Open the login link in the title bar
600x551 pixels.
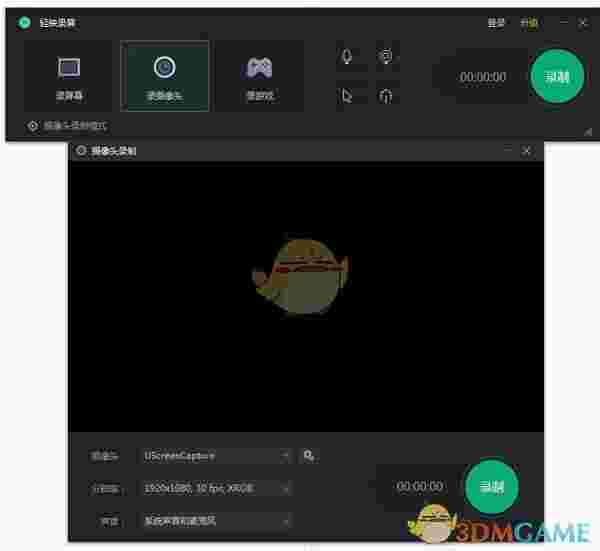click(496, 24)
